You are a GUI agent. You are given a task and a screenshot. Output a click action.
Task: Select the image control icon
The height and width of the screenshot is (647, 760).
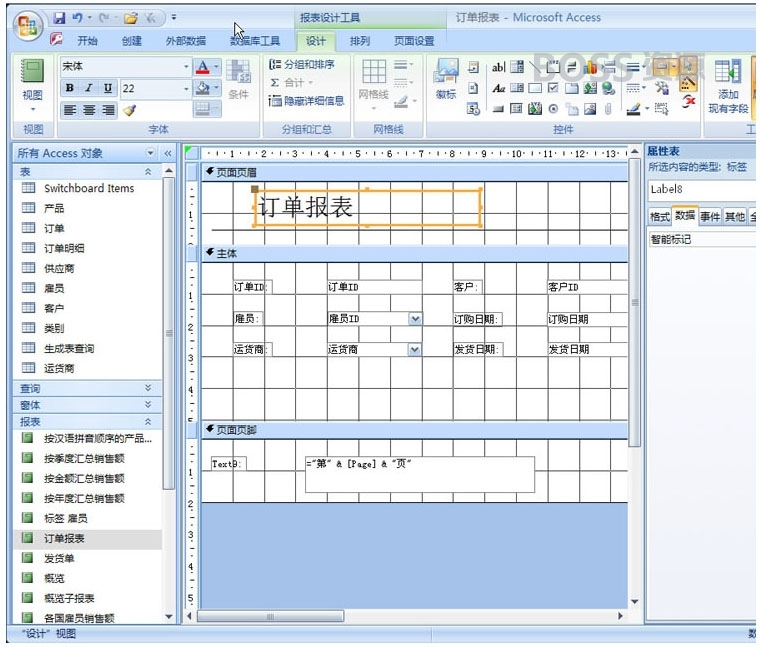(590, 109)
